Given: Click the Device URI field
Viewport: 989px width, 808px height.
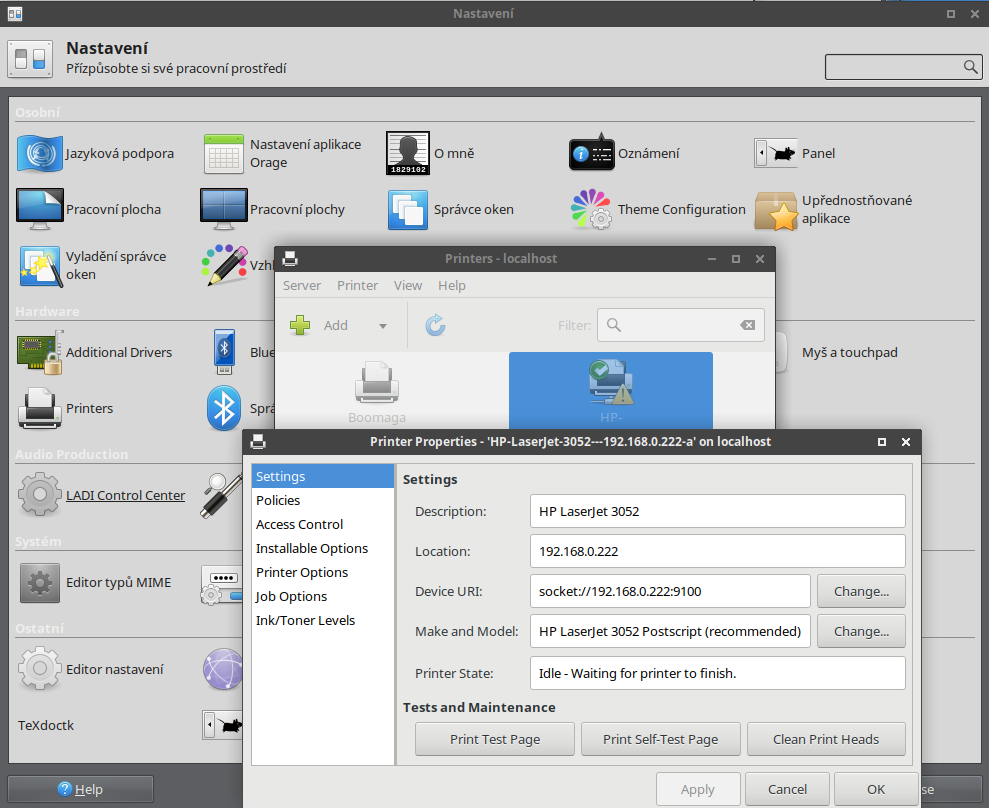Looking at the screenshot, I should (x=670, y=591).
